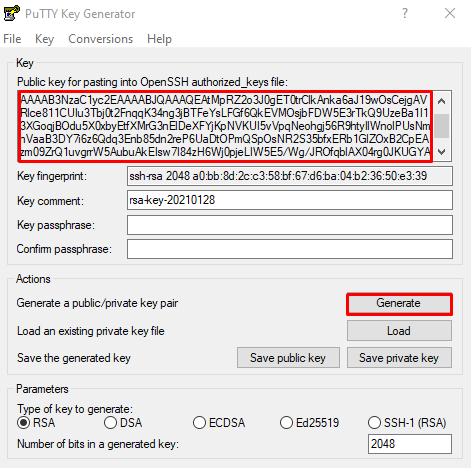
Task: Click Save private key
Action: pyautogui.click(x=399, y=358)
